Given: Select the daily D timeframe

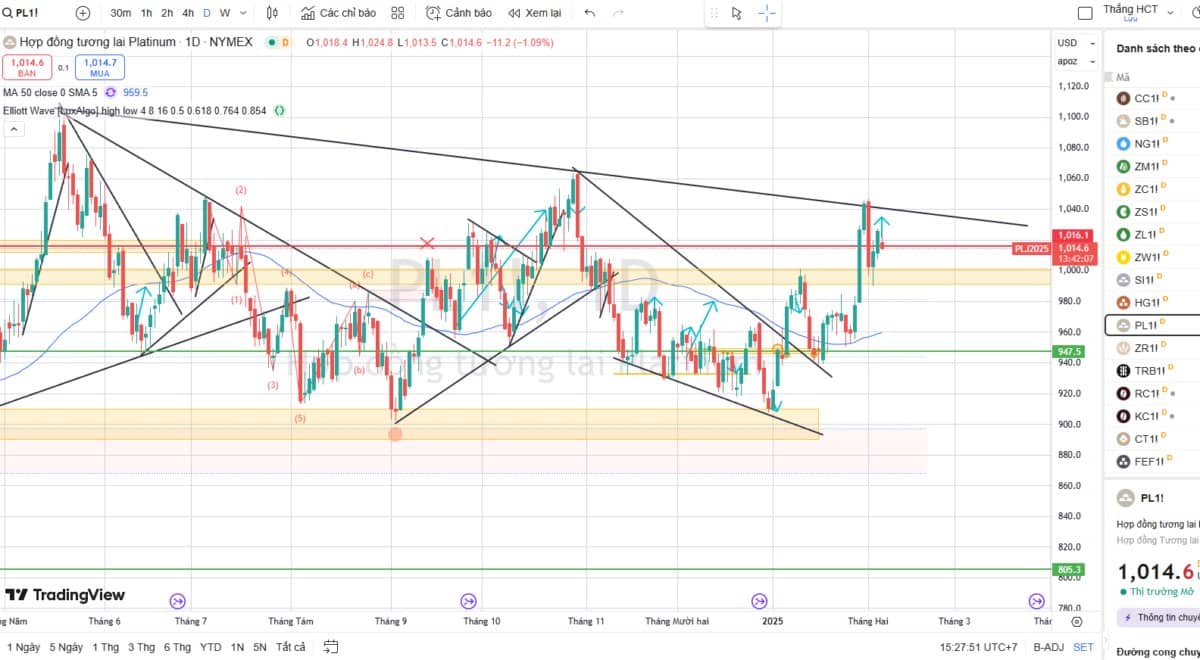Looking at the screenshot, I should click(x=207, y=13).
